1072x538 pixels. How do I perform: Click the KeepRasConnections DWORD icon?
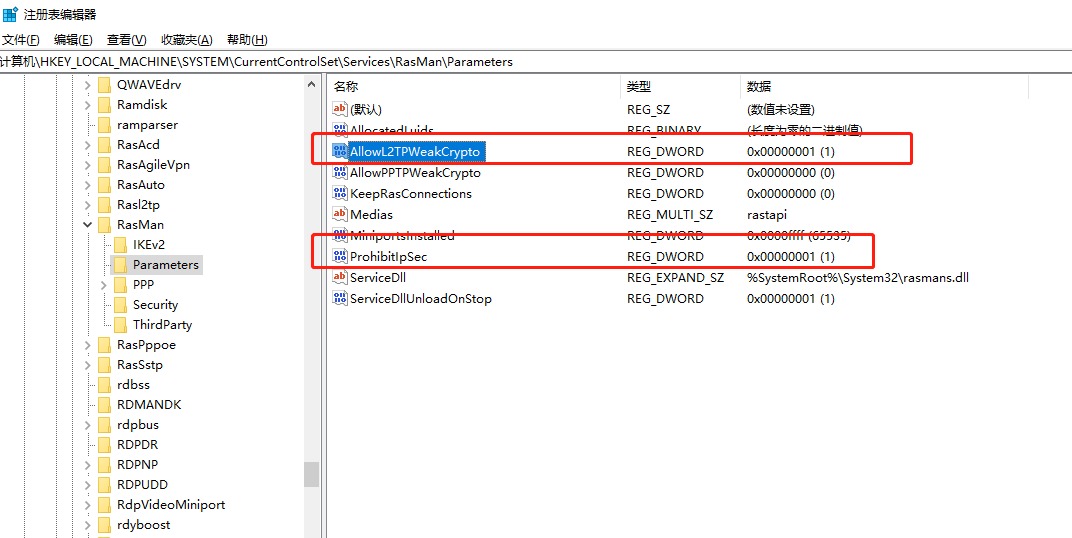(340, 194)
